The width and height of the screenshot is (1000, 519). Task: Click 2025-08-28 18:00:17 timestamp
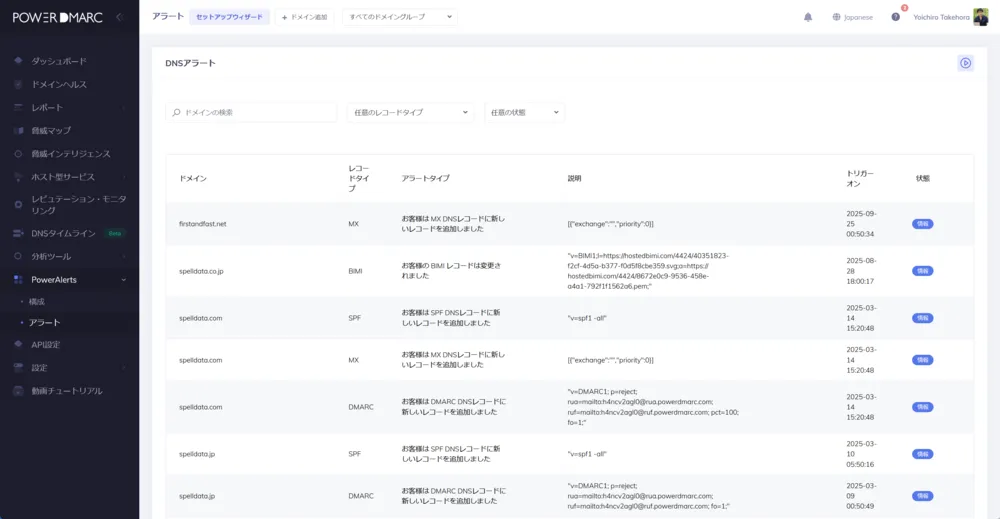click(x=861, y=271)
